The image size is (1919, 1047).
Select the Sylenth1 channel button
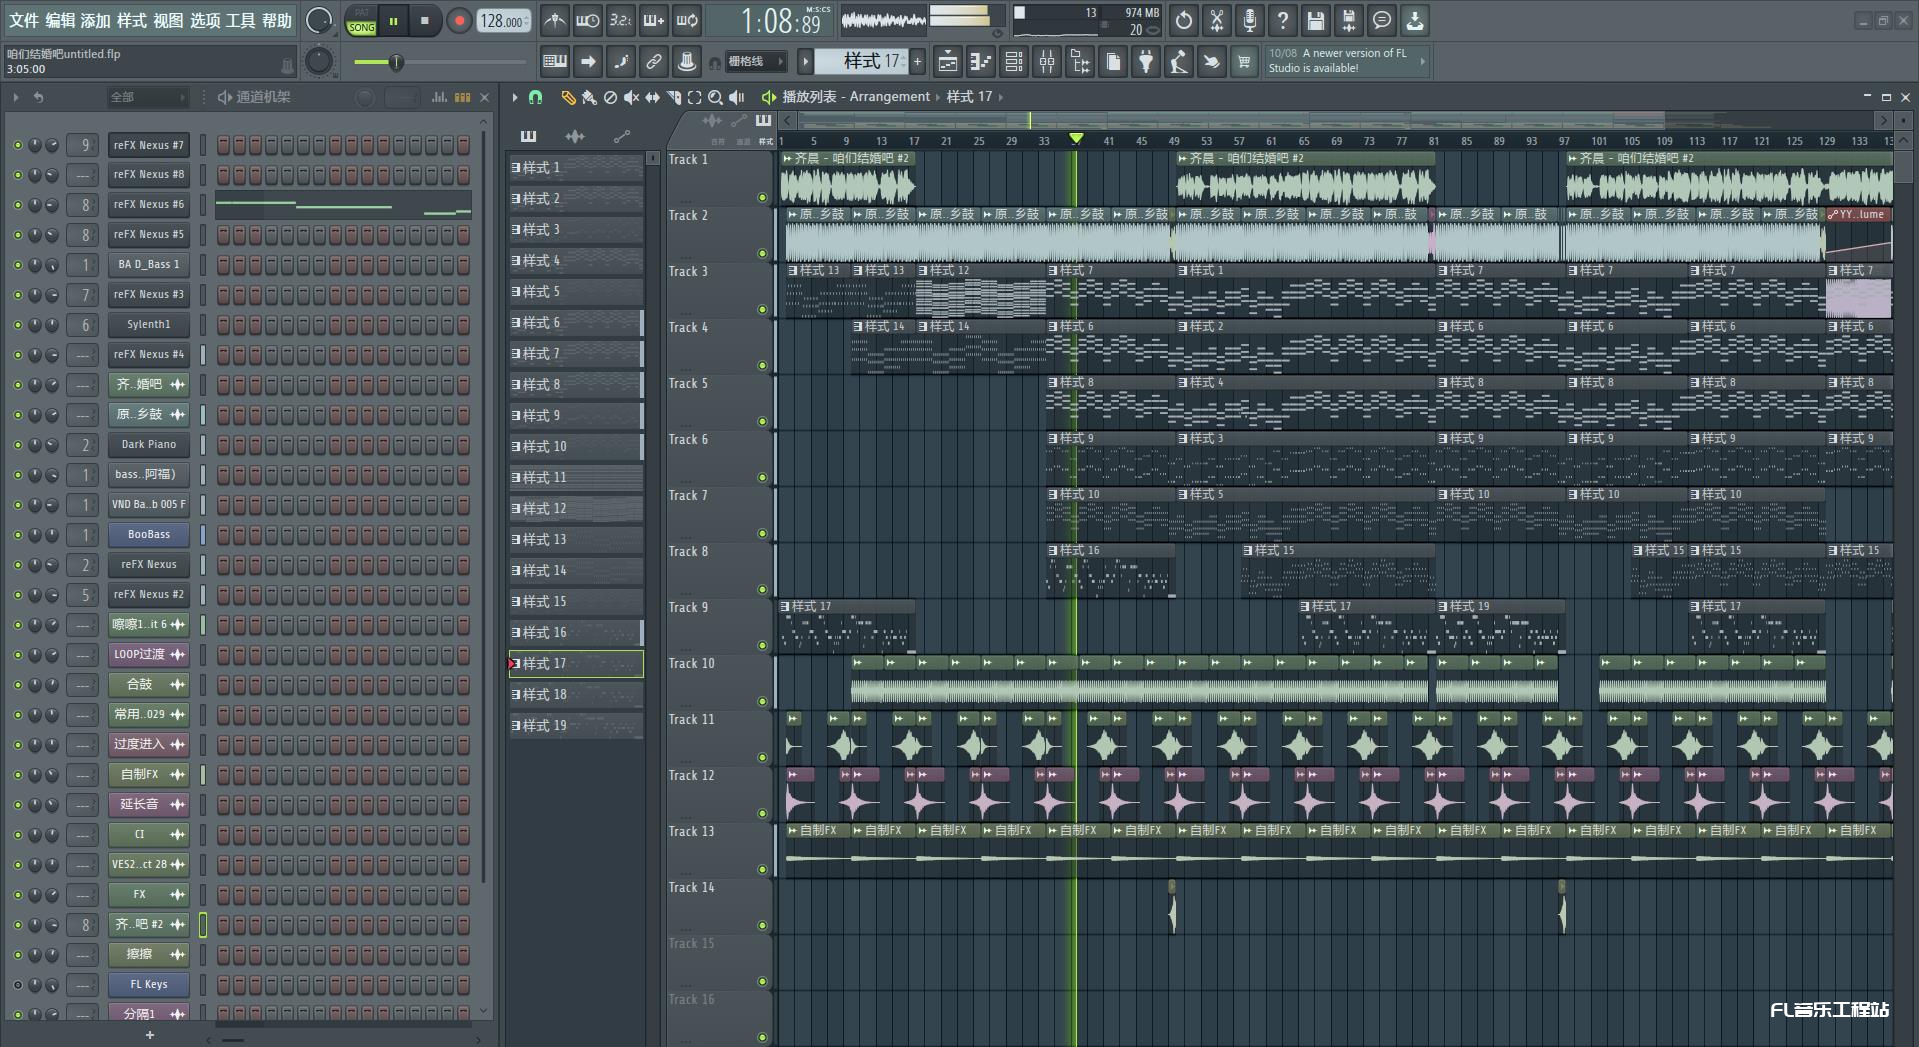pos(149,325)
